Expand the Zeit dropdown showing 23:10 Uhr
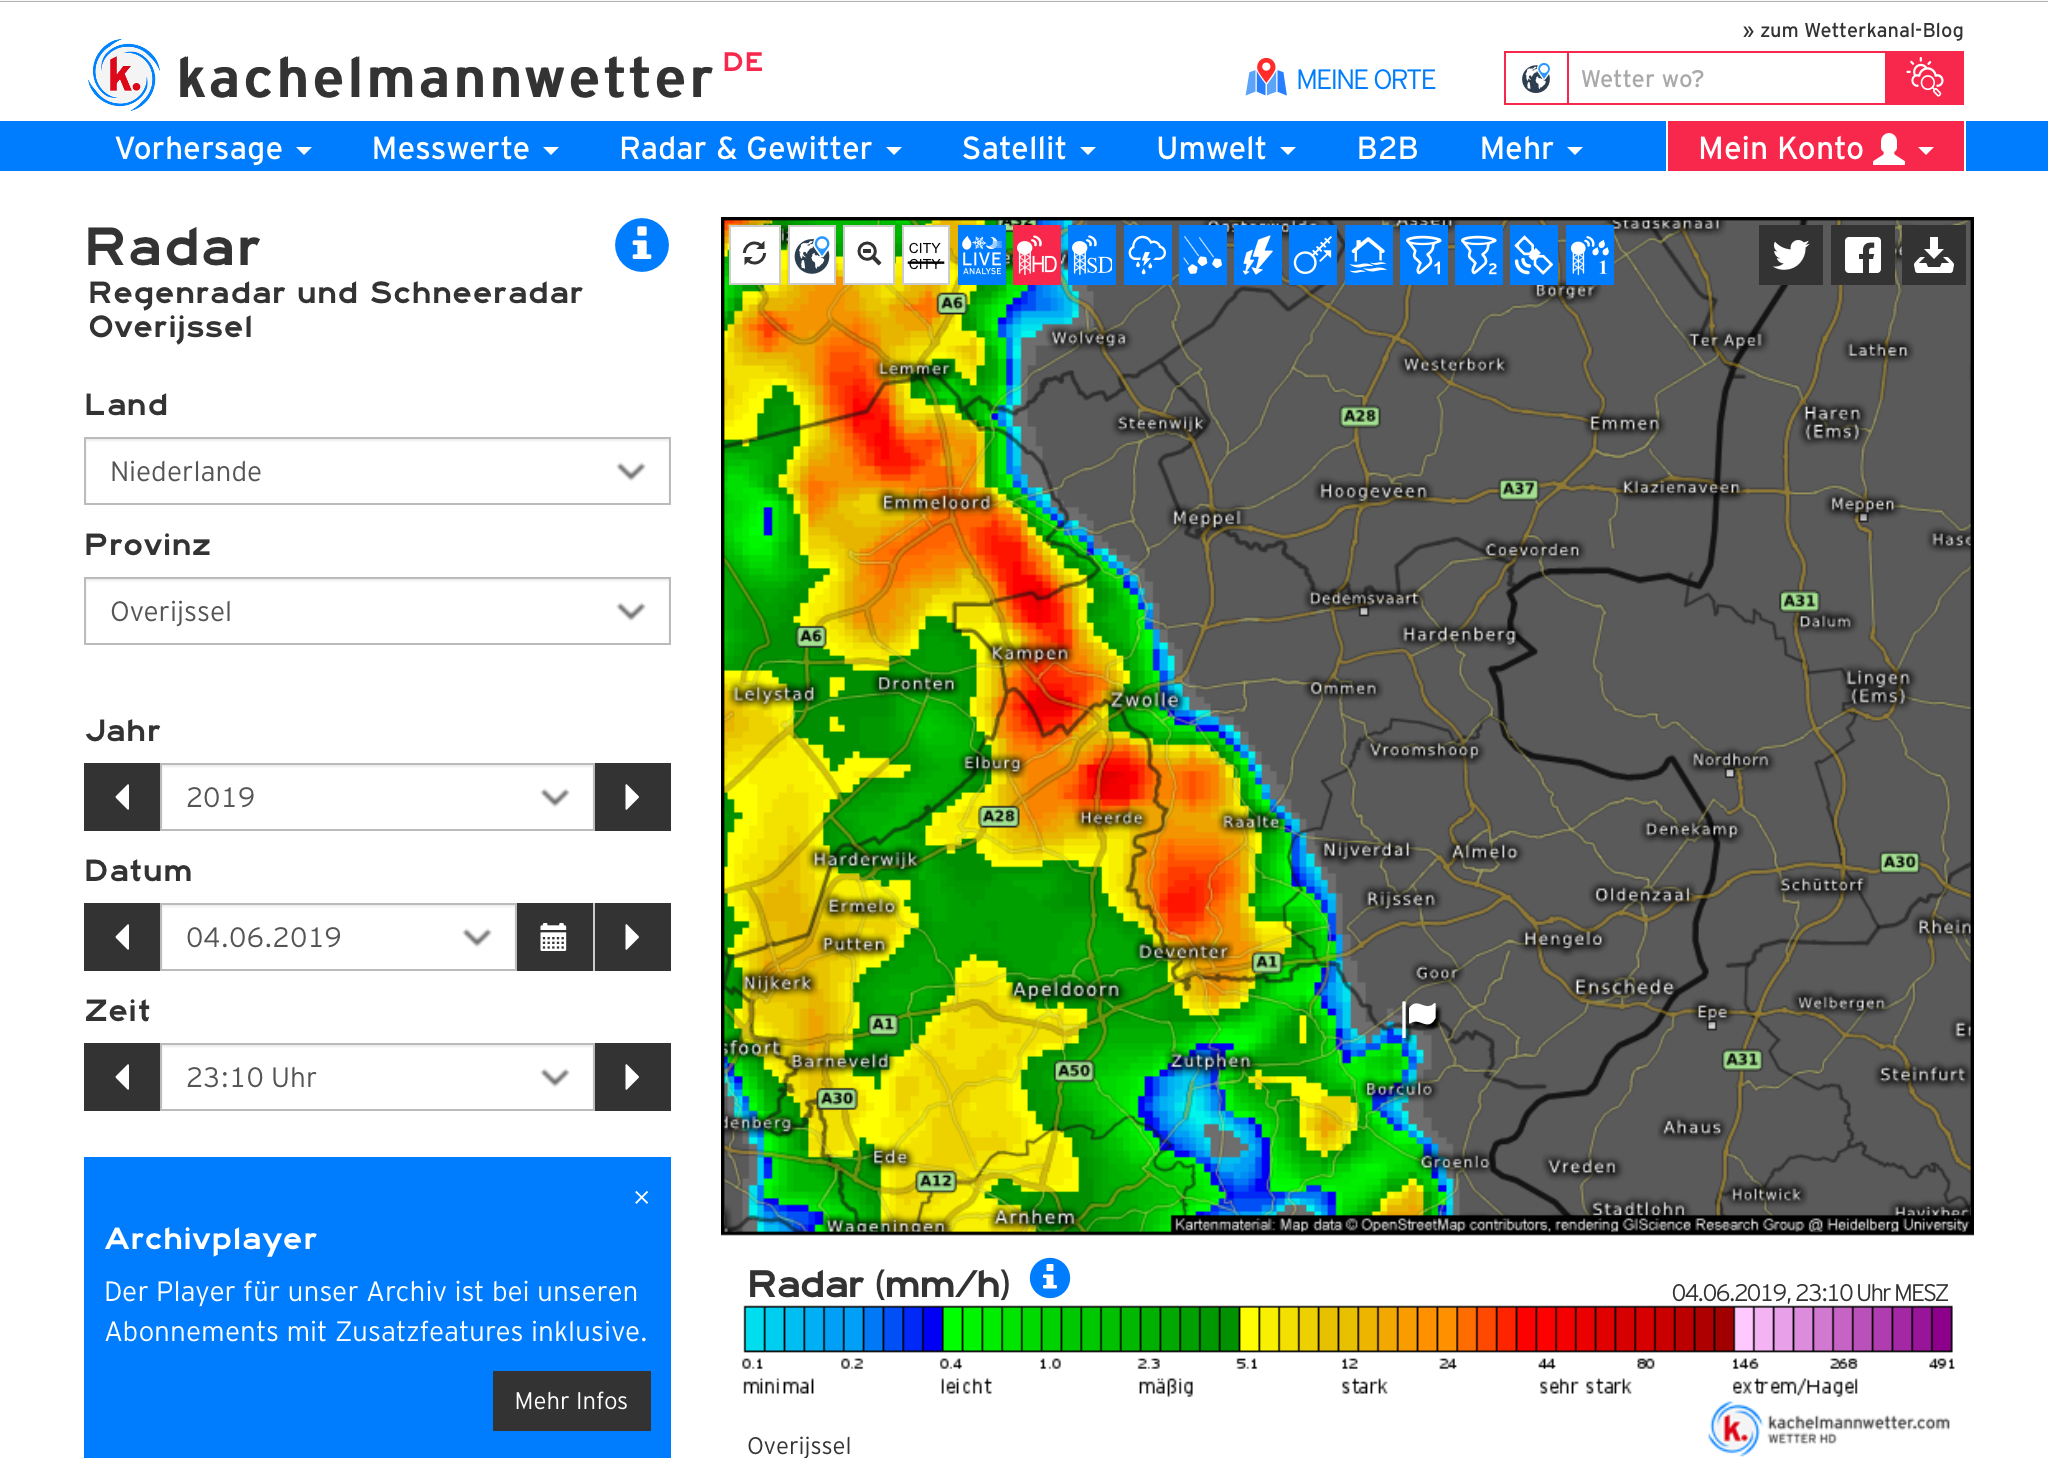This screenshot has width=2048, height=1458. coord(377,1077)
